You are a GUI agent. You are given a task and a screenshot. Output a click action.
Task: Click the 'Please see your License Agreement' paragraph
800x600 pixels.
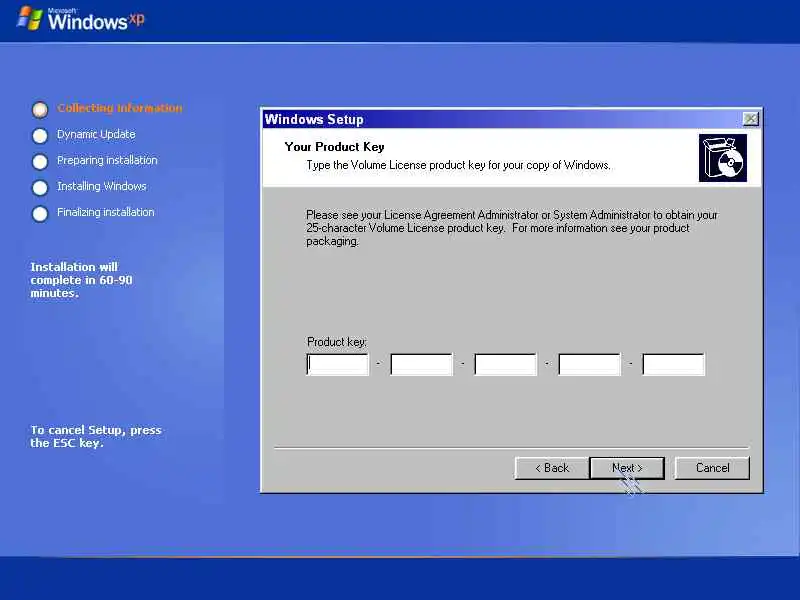512,228
